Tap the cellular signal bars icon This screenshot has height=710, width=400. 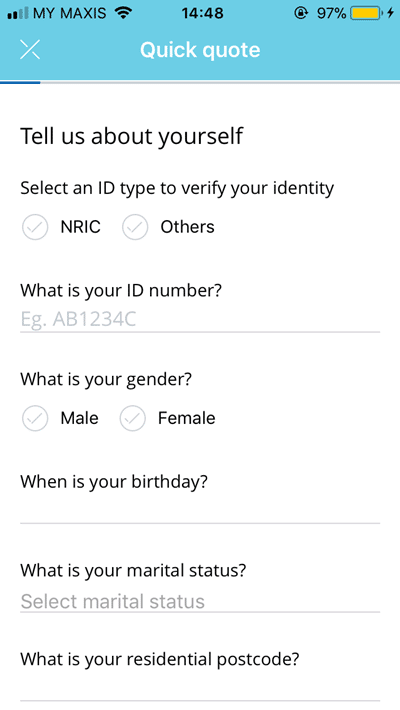click(x=18, y=14)
